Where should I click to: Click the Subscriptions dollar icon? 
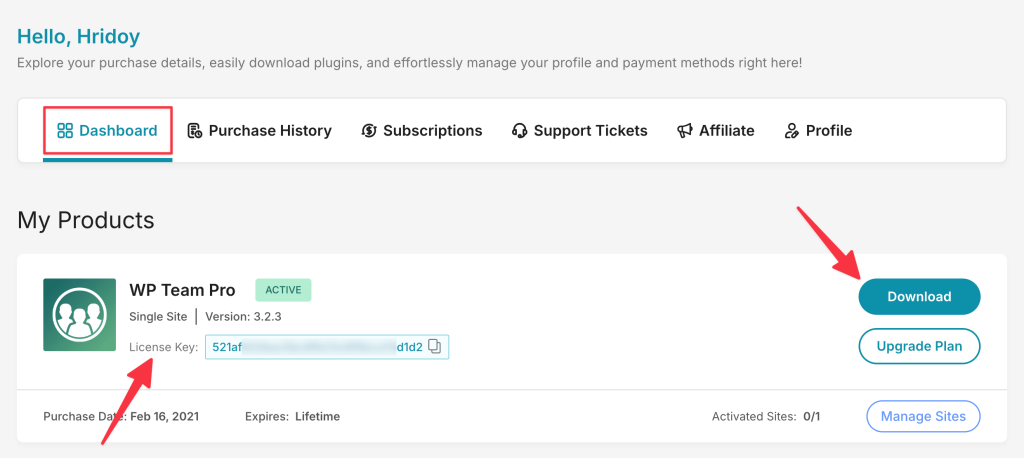coord(369,131)
